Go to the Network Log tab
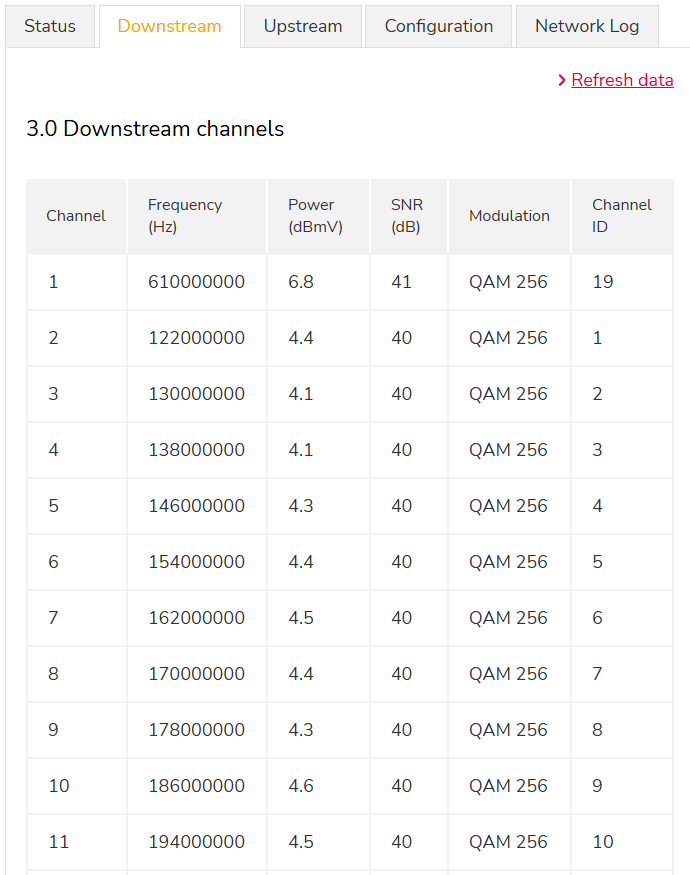Screen dimensions: 690x875 587,27
